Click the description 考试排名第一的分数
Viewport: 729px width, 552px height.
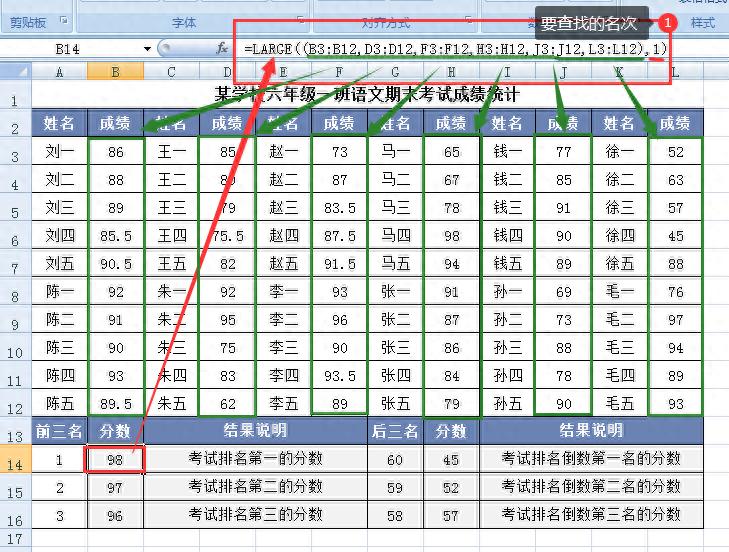point(255,459)
